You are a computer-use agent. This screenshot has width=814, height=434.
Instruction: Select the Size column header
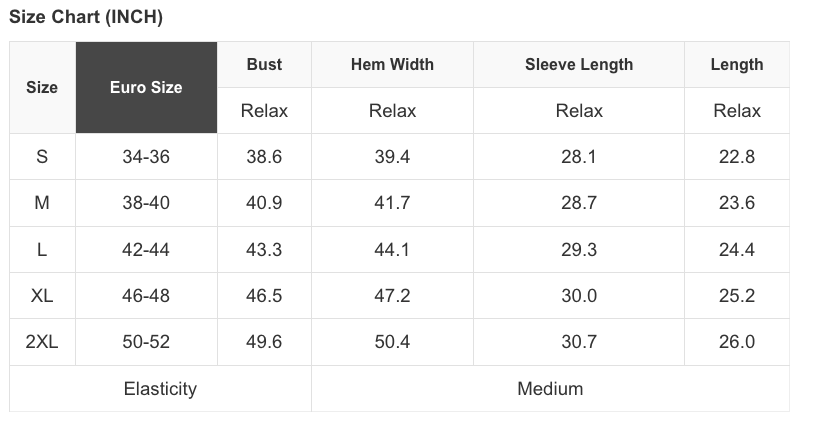pyautogui.click(x=42, y=87)
